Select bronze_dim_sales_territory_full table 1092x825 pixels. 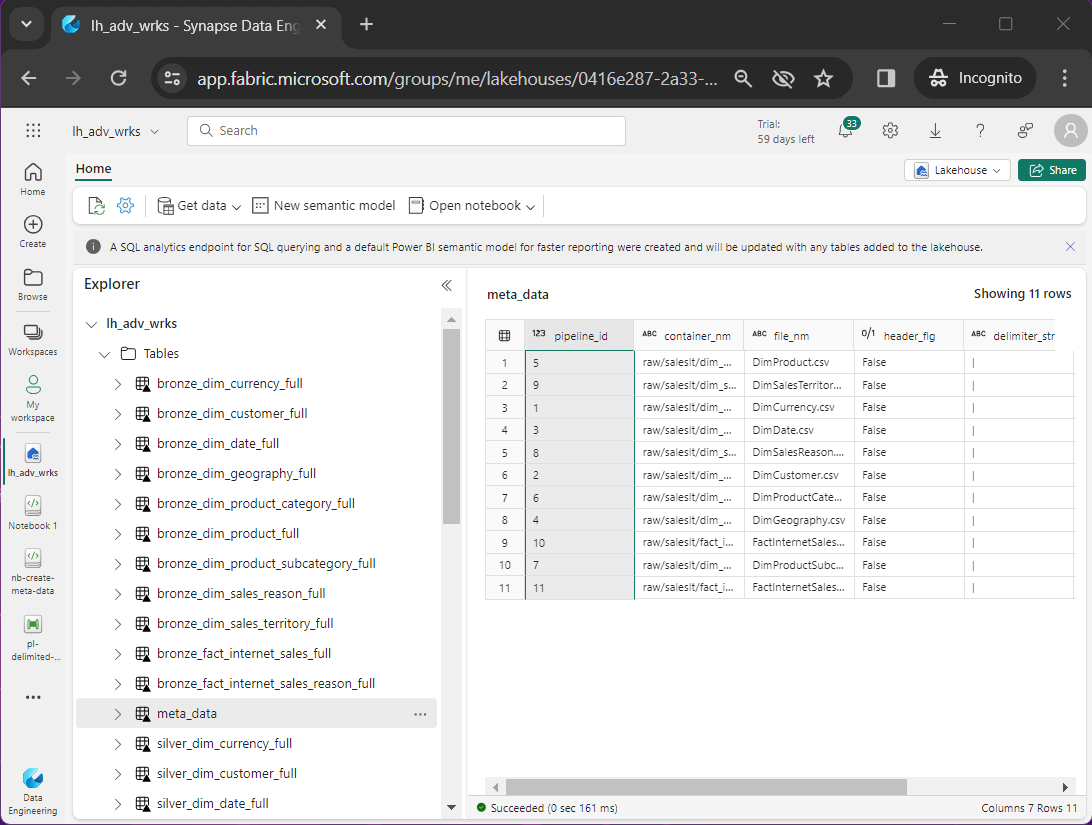coord(245,623)
